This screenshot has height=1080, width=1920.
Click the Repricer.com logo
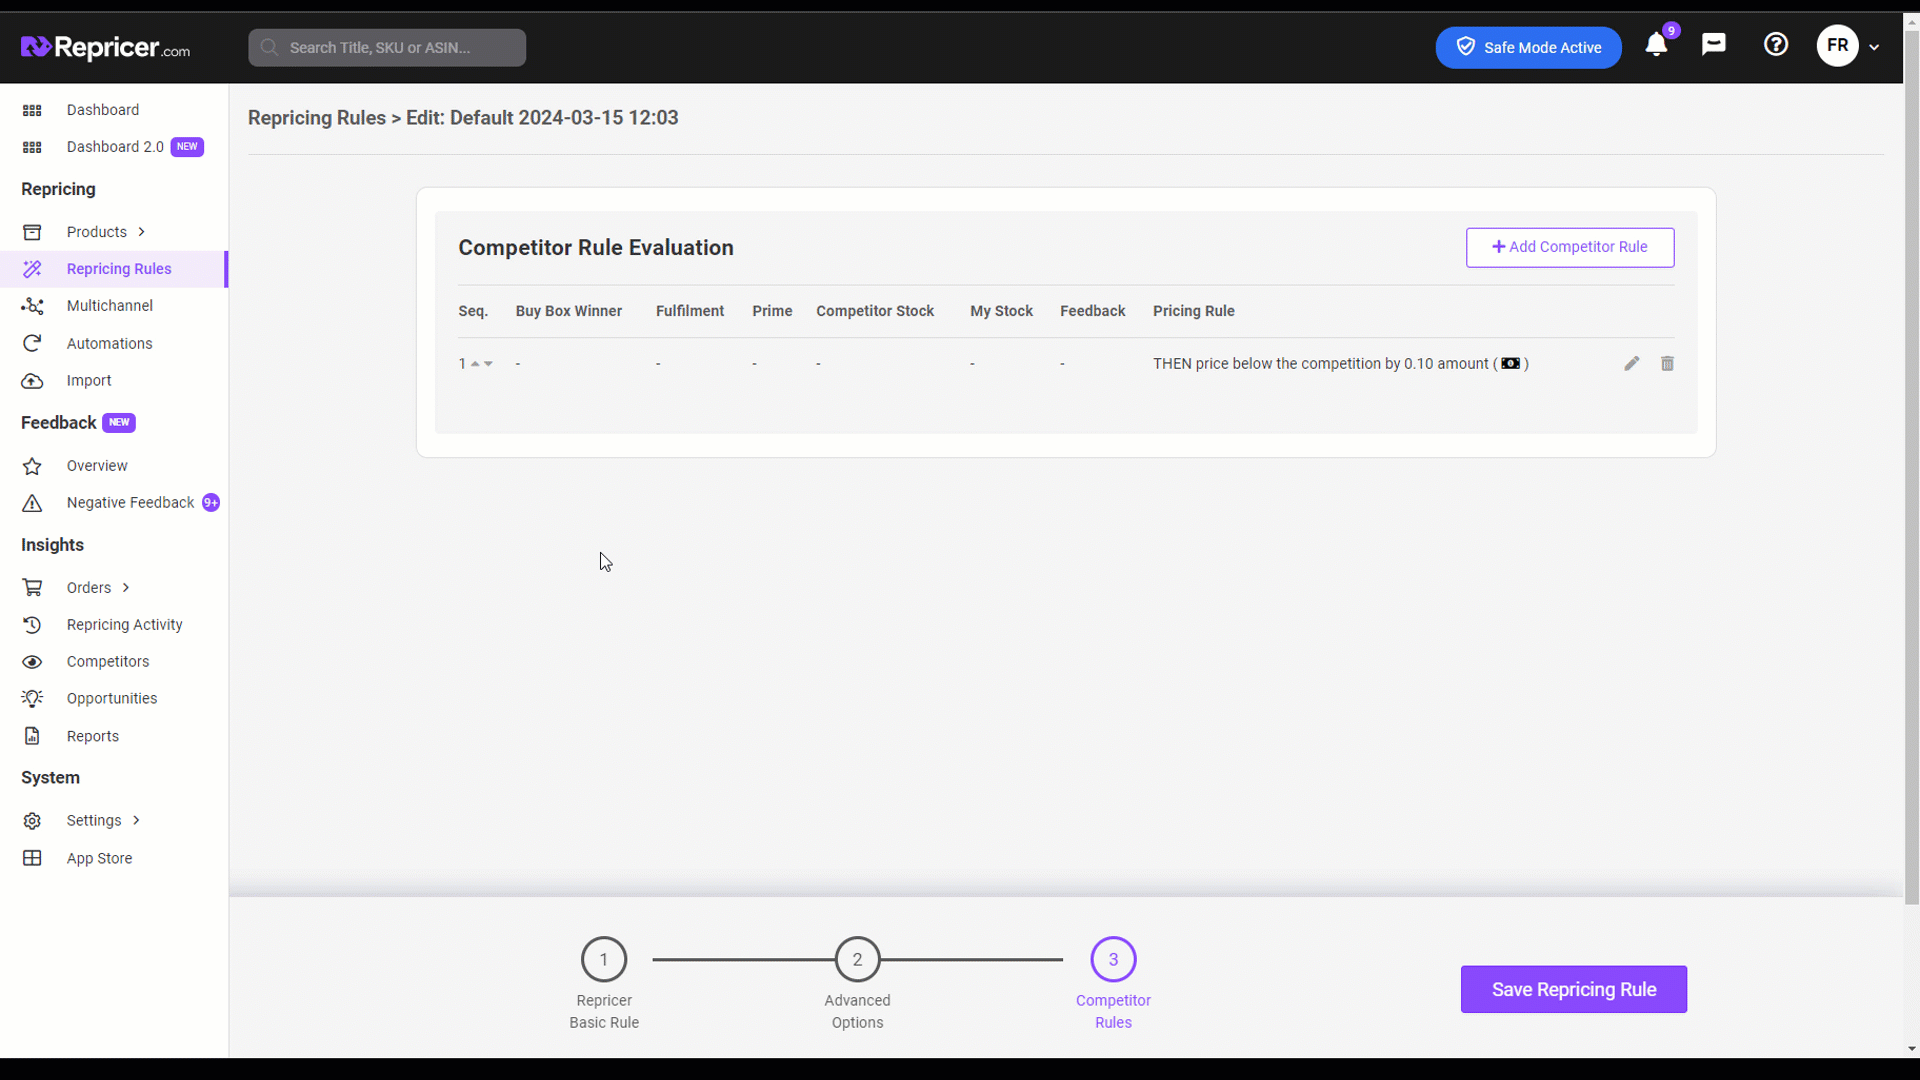click(105, 47)
